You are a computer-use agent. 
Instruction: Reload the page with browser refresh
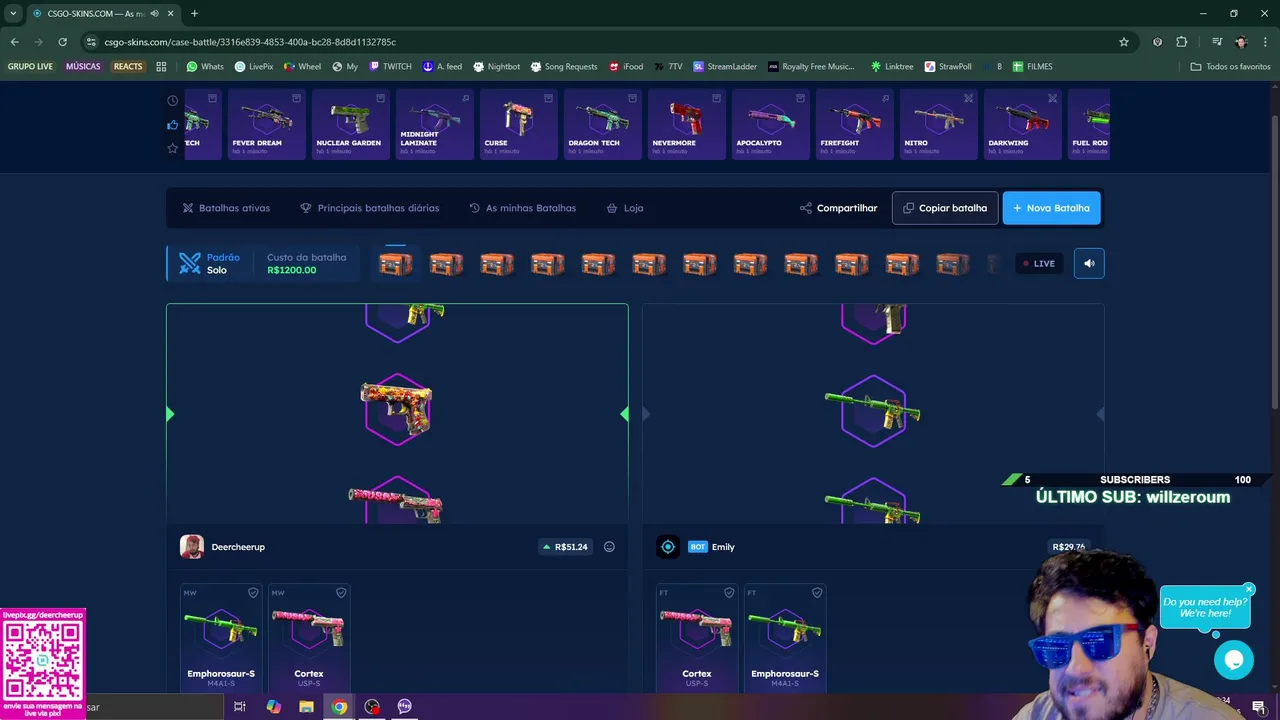click(62, 42)
